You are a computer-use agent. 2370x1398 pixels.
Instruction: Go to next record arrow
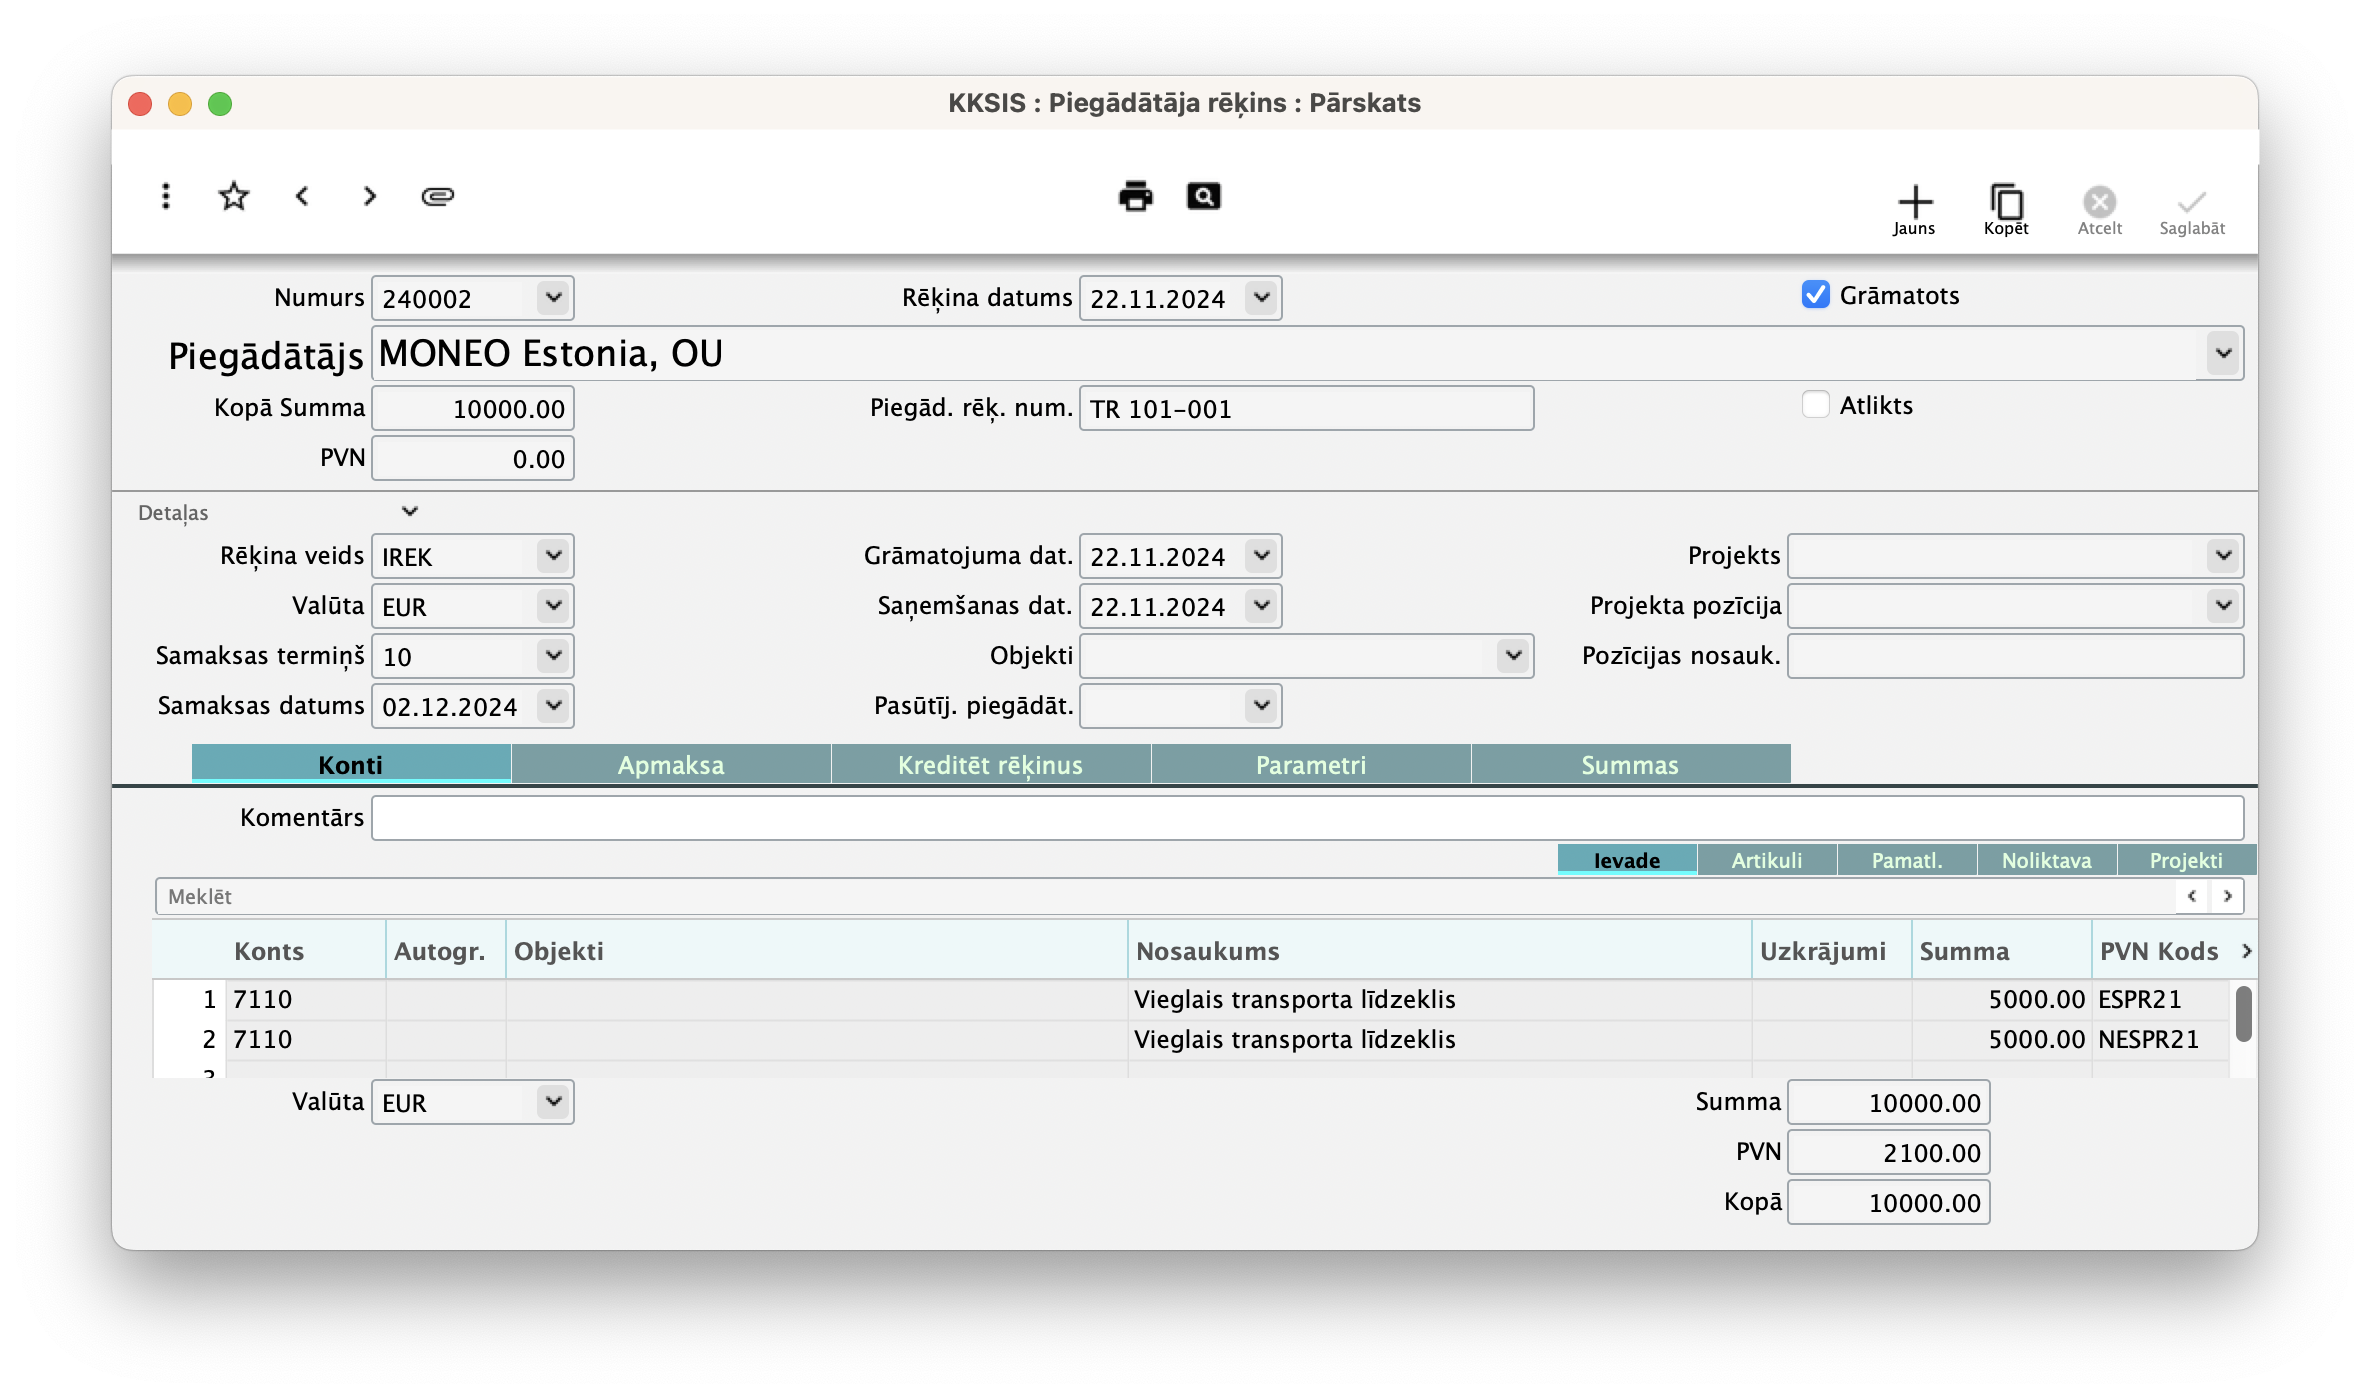click(370, 196)
